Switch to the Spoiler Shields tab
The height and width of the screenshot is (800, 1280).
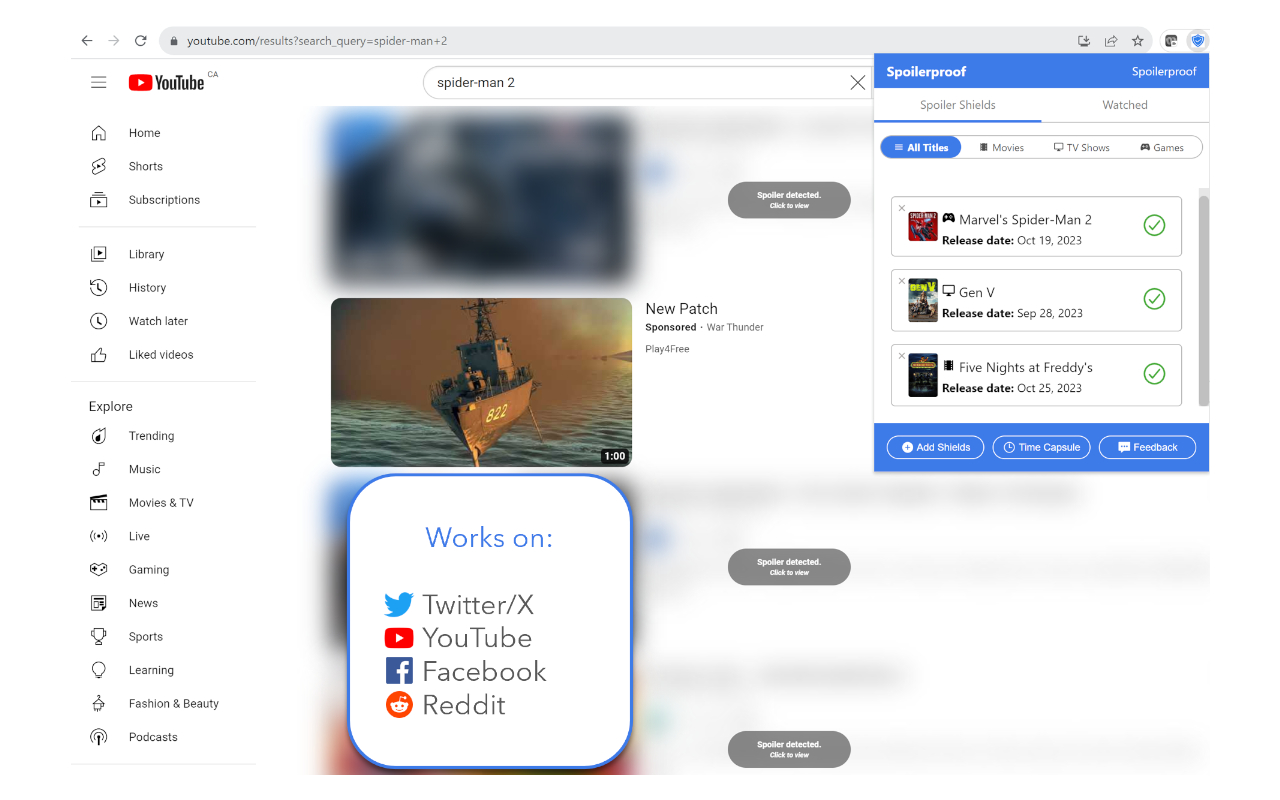click(958, 105)
